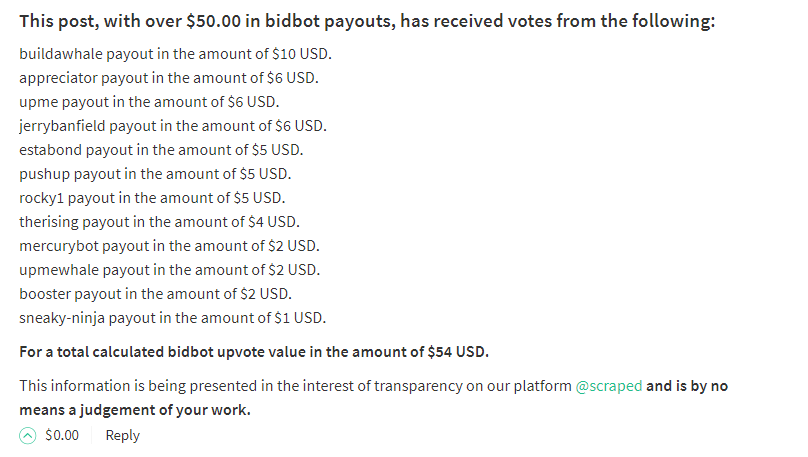Click the therising $4 USD payout line

pyautogui.click(x=159, y=222)
